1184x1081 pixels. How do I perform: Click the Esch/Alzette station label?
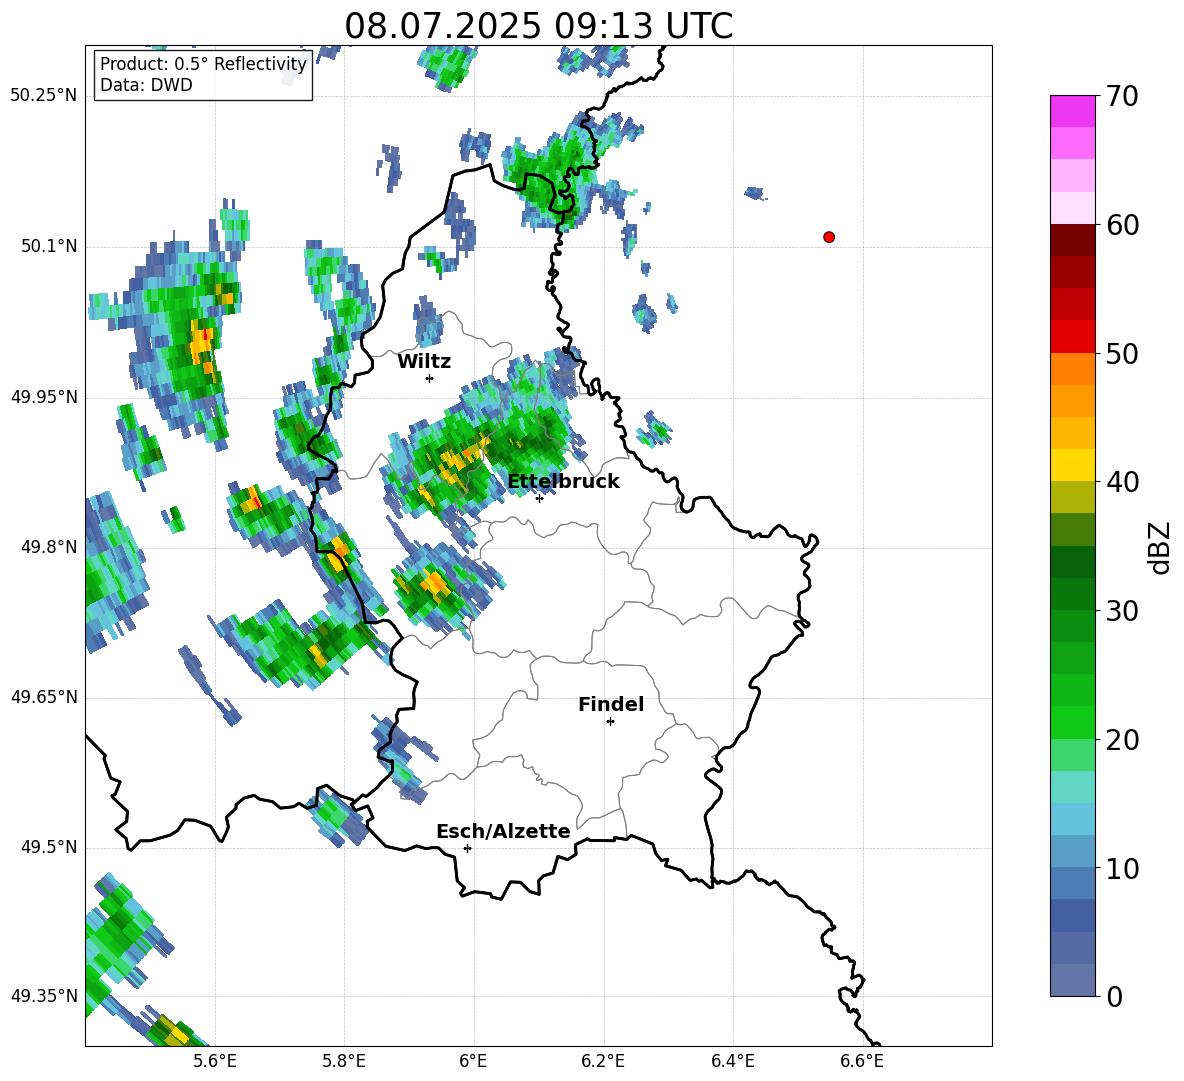504,831
